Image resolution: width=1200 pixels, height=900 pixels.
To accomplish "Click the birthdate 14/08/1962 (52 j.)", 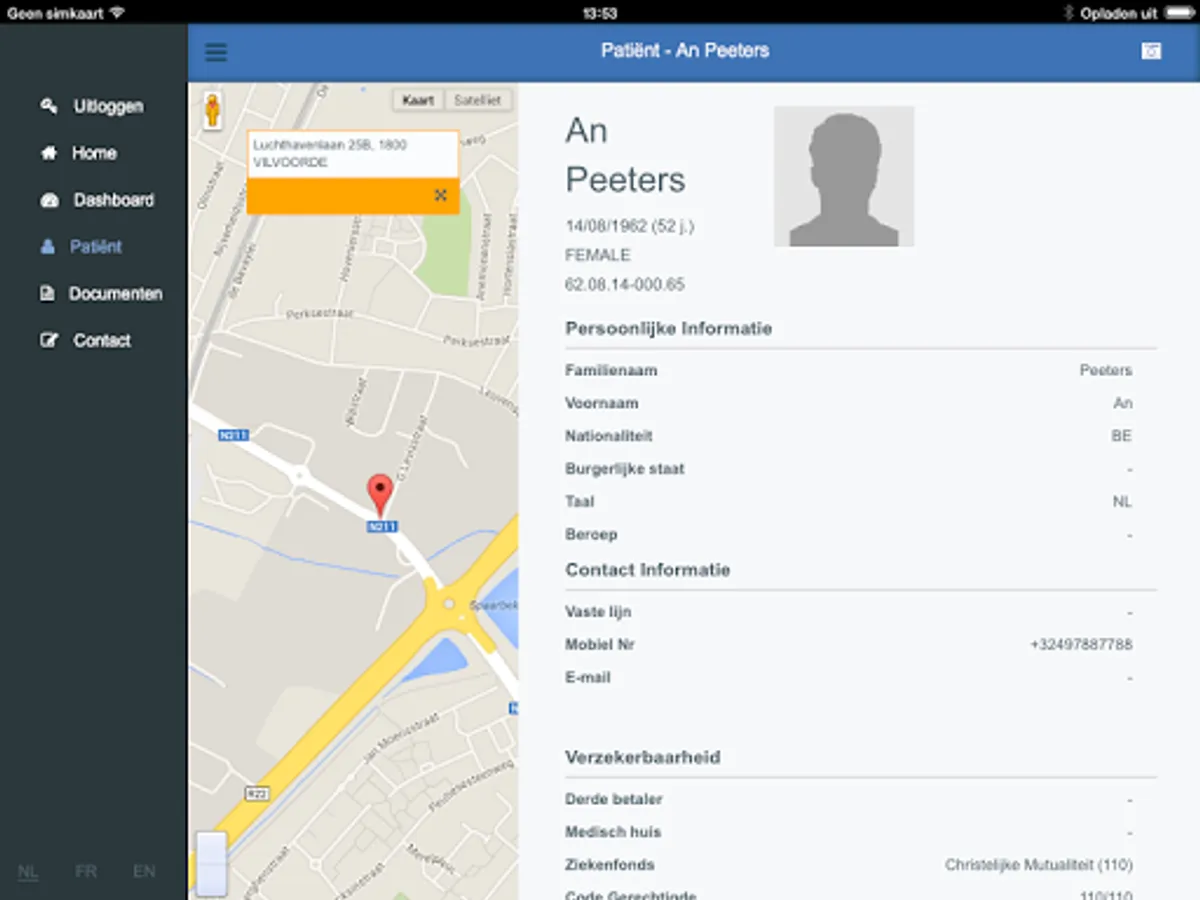I will coord(629,226).
